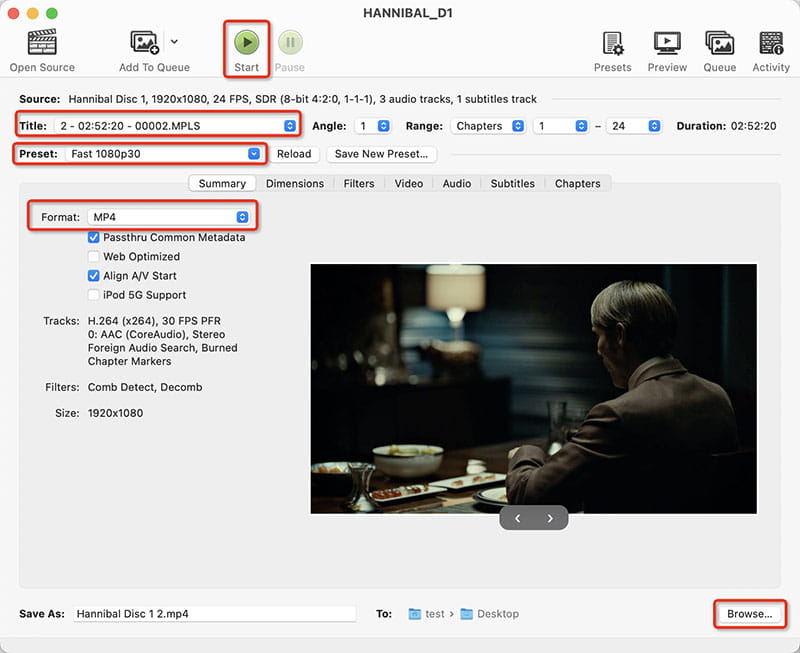Enable iPod 5G Support checkbox
Image resolution: width=800 pixels, height=653 pixels.
coord(94,295)
